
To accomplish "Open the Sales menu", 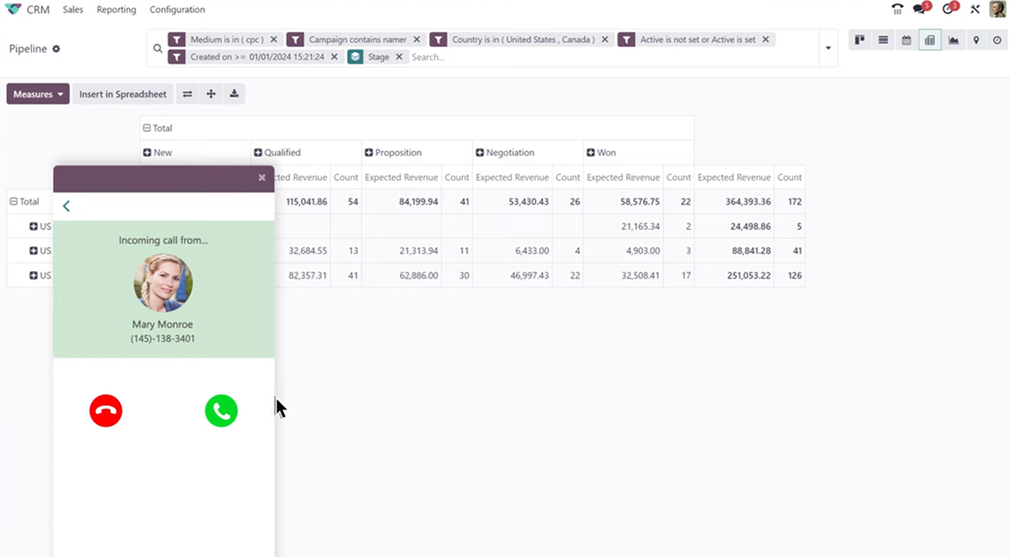I will point(73,10).
